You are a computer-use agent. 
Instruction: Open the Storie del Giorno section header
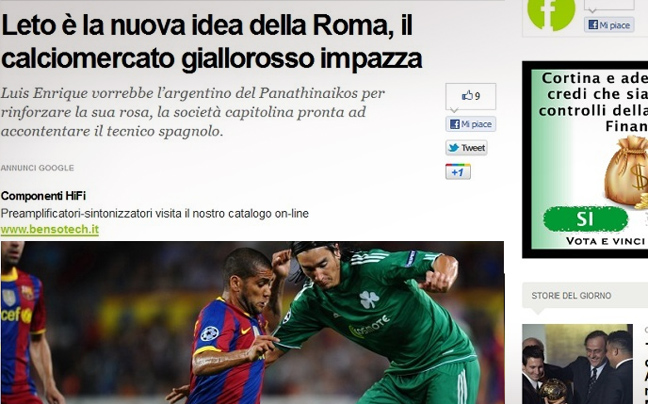click(x=571, y=296)
